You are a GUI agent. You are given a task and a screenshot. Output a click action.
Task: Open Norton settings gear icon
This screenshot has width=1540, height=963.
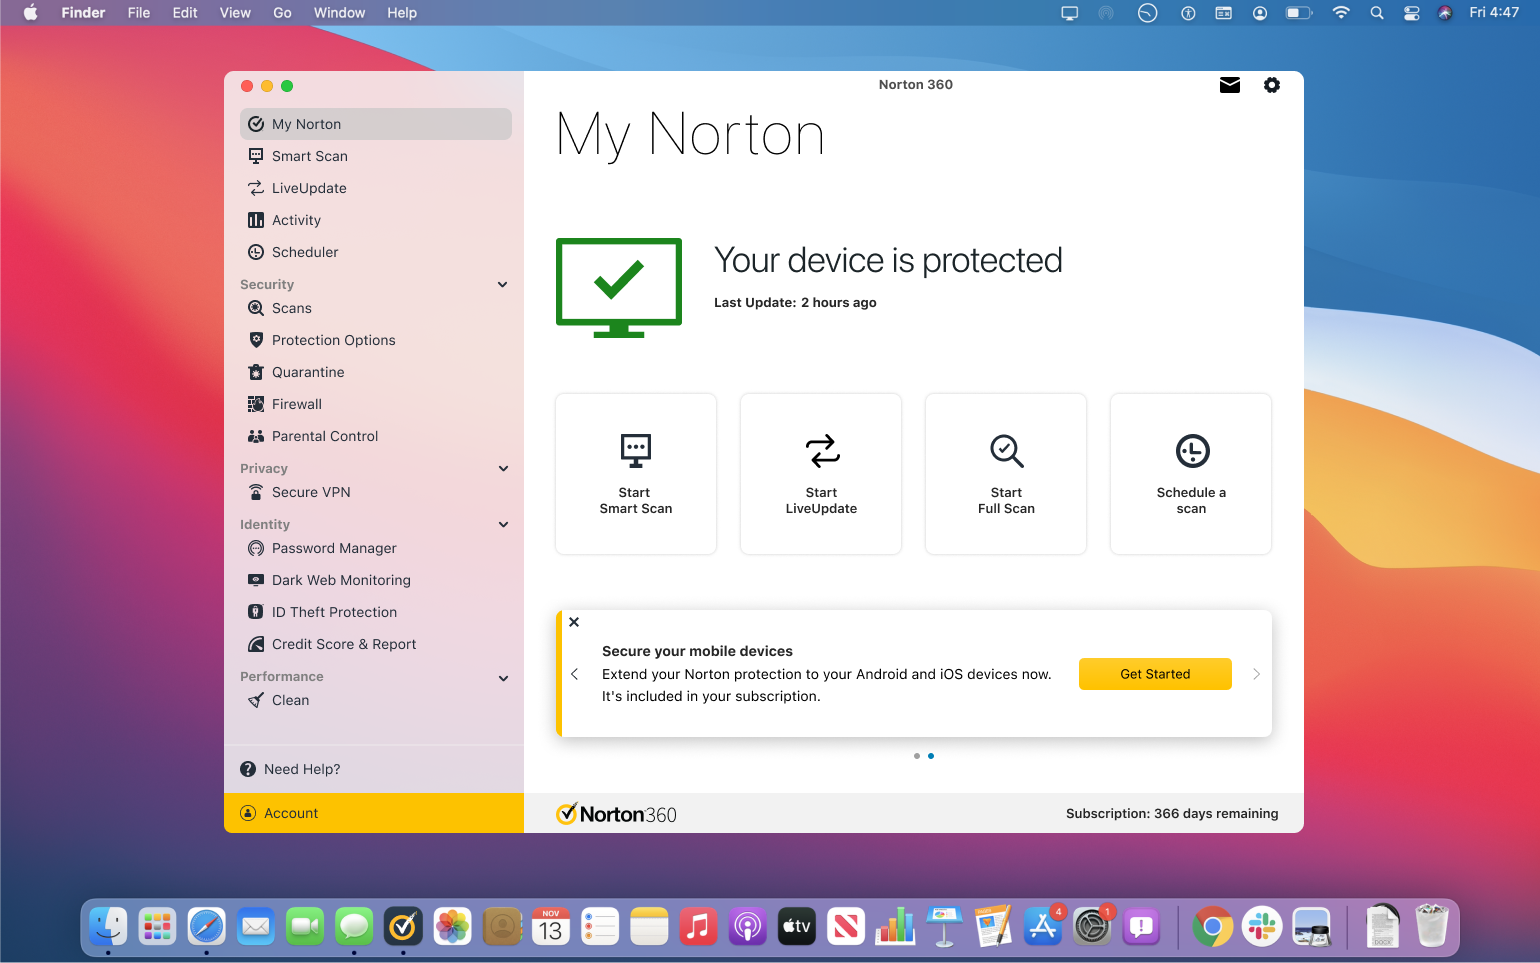click(x=1272, y=85)
